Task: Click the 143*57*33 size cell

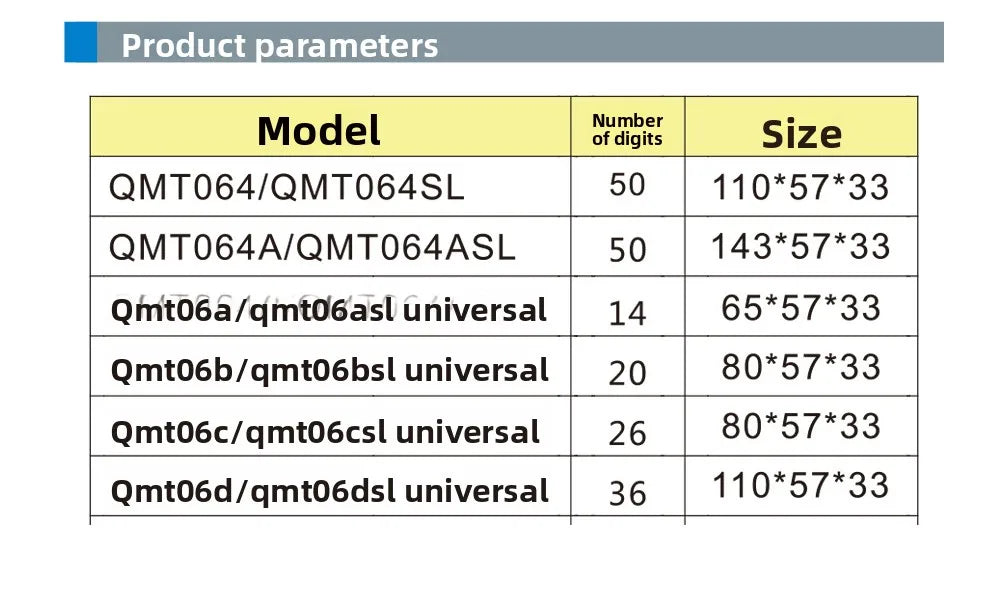Action: pyautogui.click(x=801, y=246)
